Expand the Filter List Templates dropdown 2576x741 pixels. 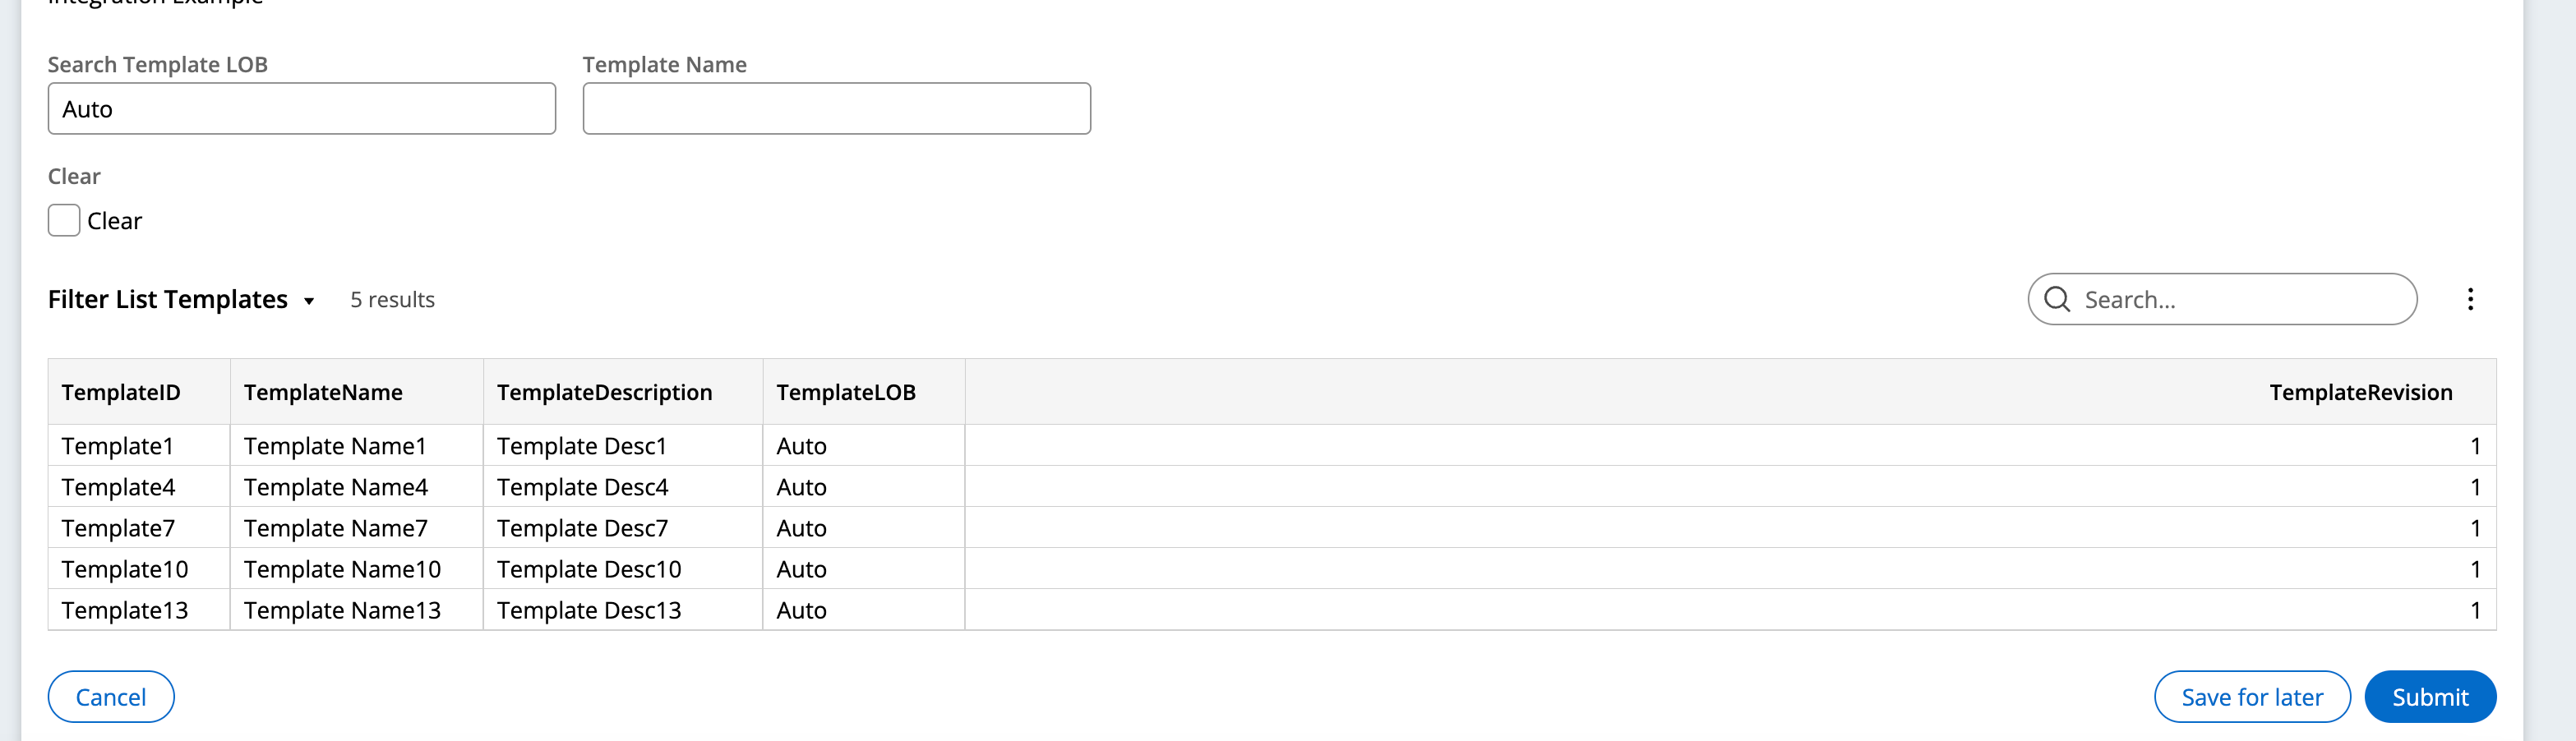click(308, 301)
